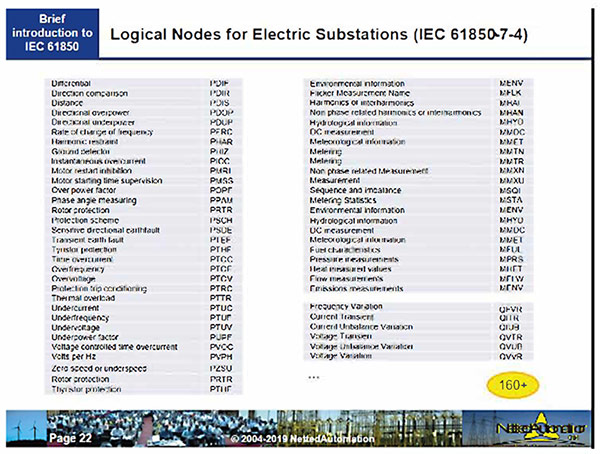600x454 pixels.
Task: Select 'Phase angle measuring' label
Action: [x=94, y=200]
